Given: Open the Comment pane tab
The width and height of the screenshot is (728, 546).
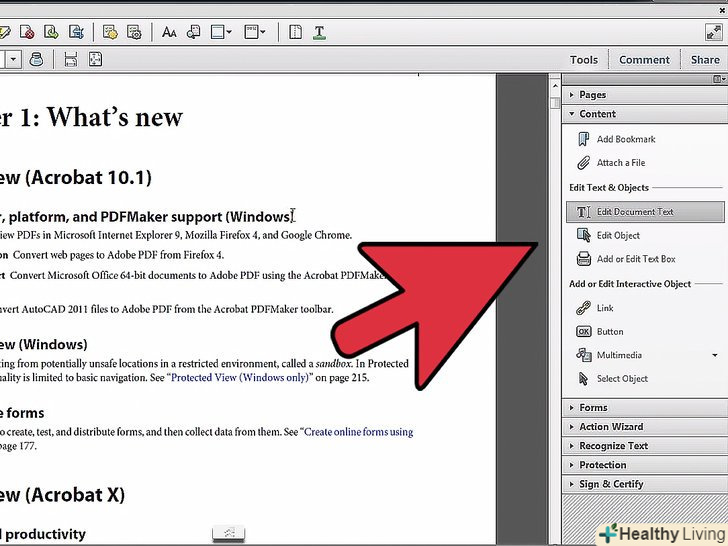Looking at the screenshot, I should pyautogui.click(x=644, y=60).
